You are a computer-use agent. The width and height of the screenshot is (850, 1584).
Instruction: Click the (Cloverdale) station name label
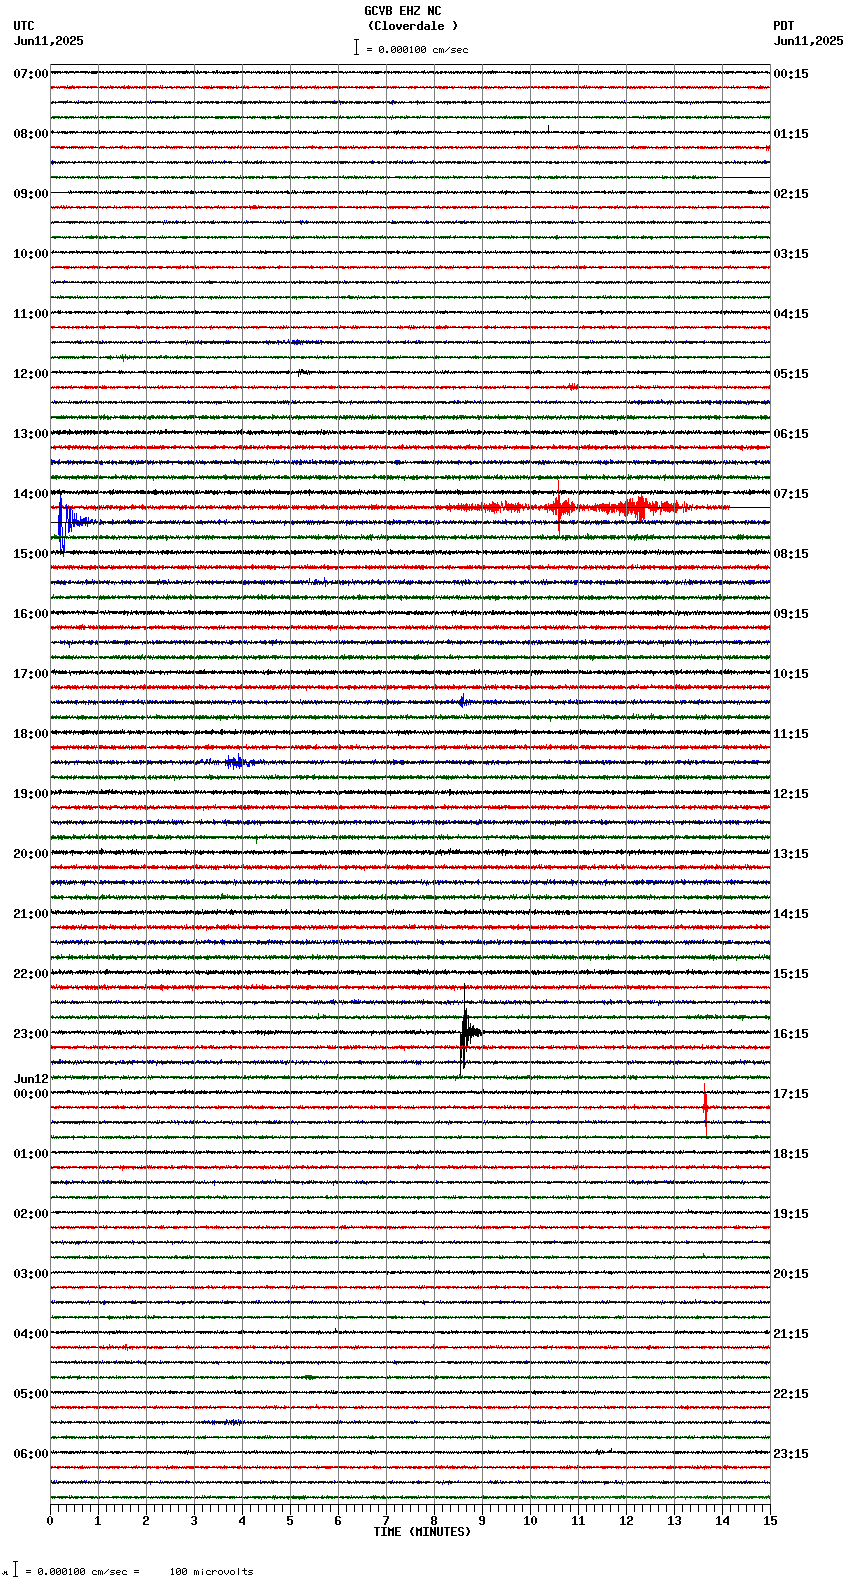(x=412, y=26)
